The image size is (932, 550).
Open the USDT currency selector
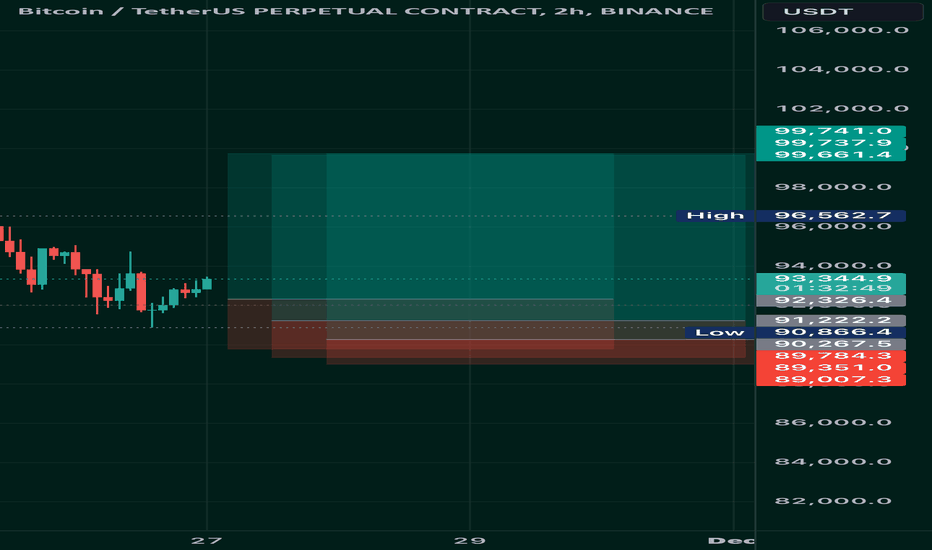(842, 11)
